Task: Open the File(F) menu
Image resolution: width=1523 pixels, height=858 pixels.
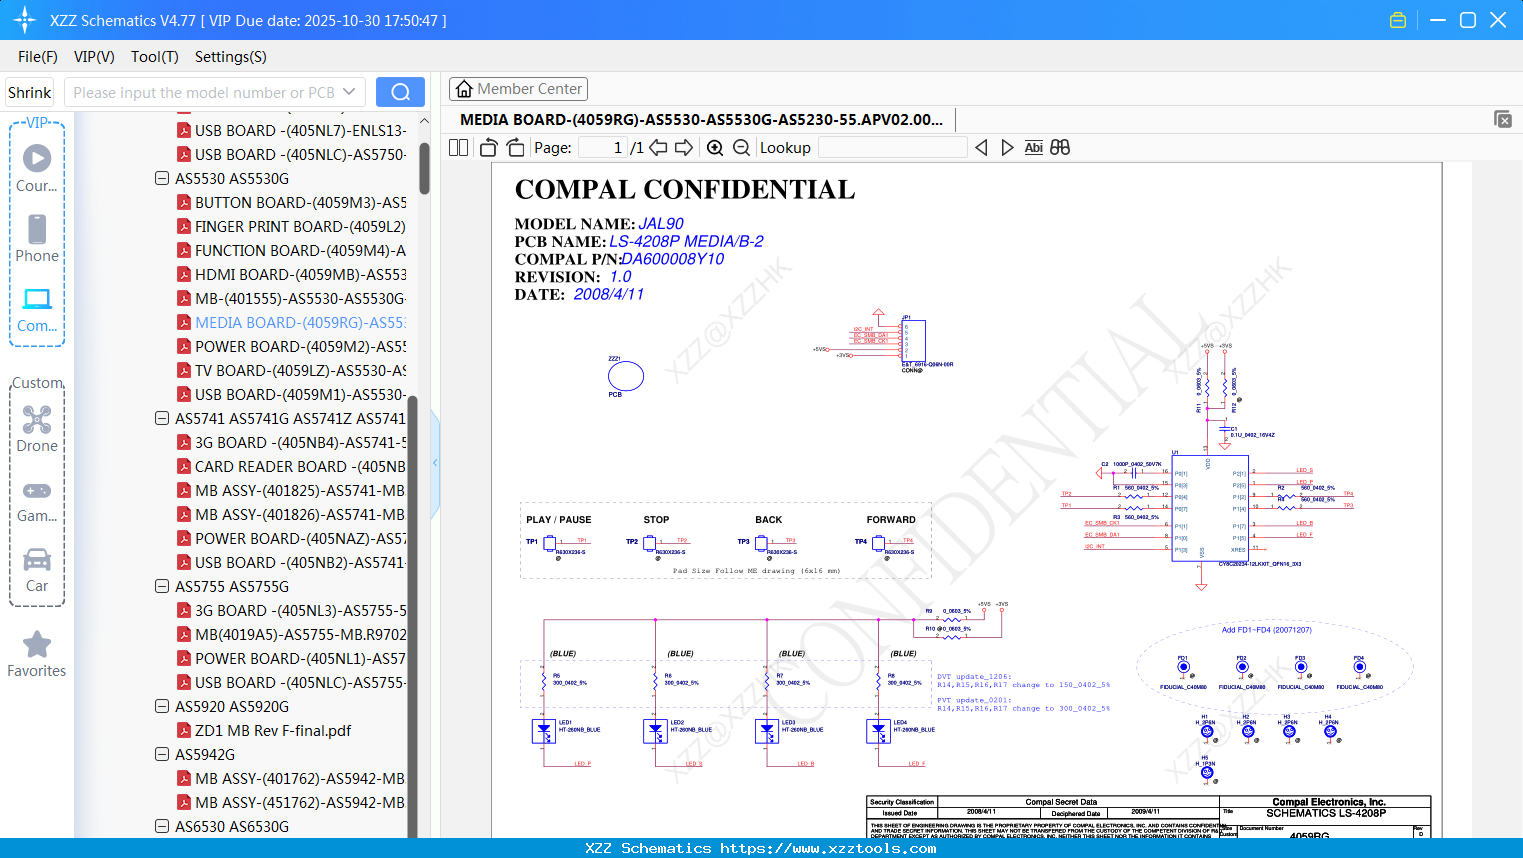Action: (38, 57)
